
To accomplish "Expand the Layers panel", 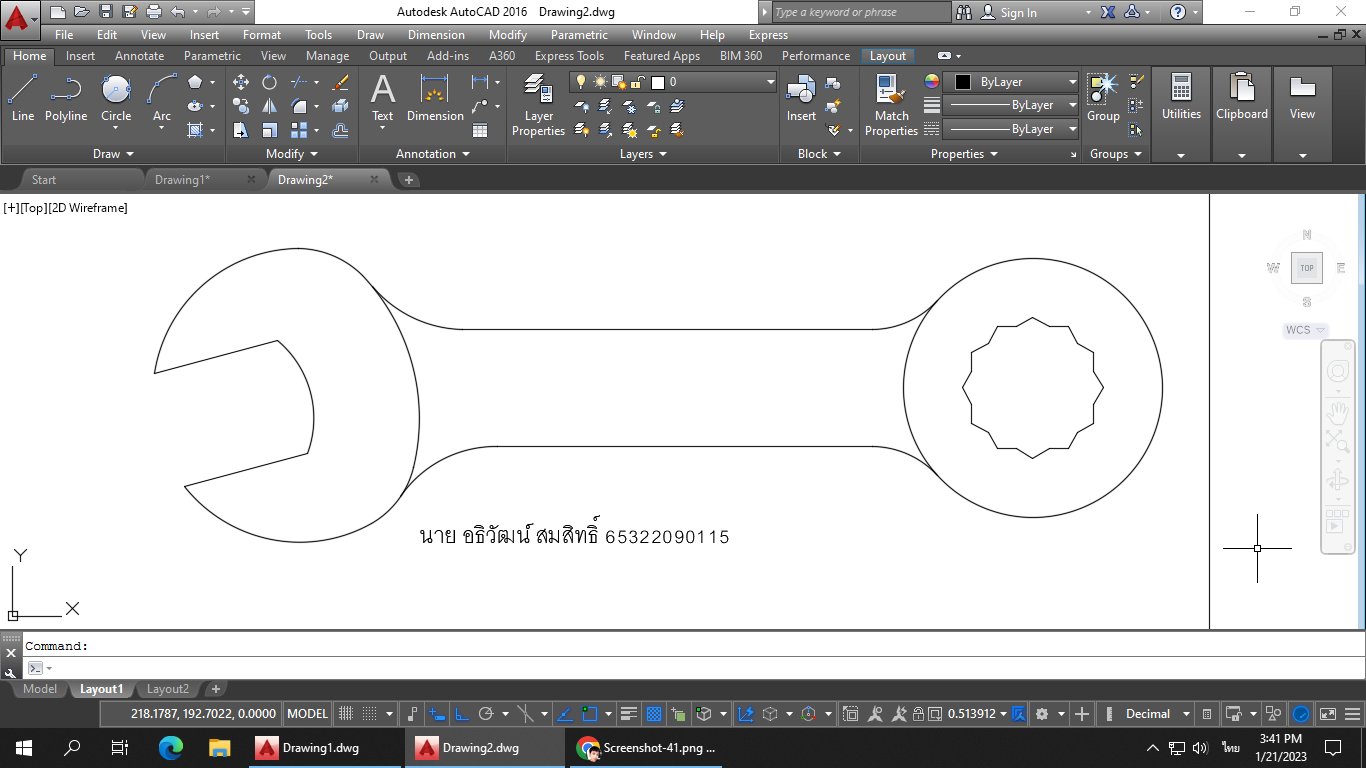I will click(x=643, y=154).
